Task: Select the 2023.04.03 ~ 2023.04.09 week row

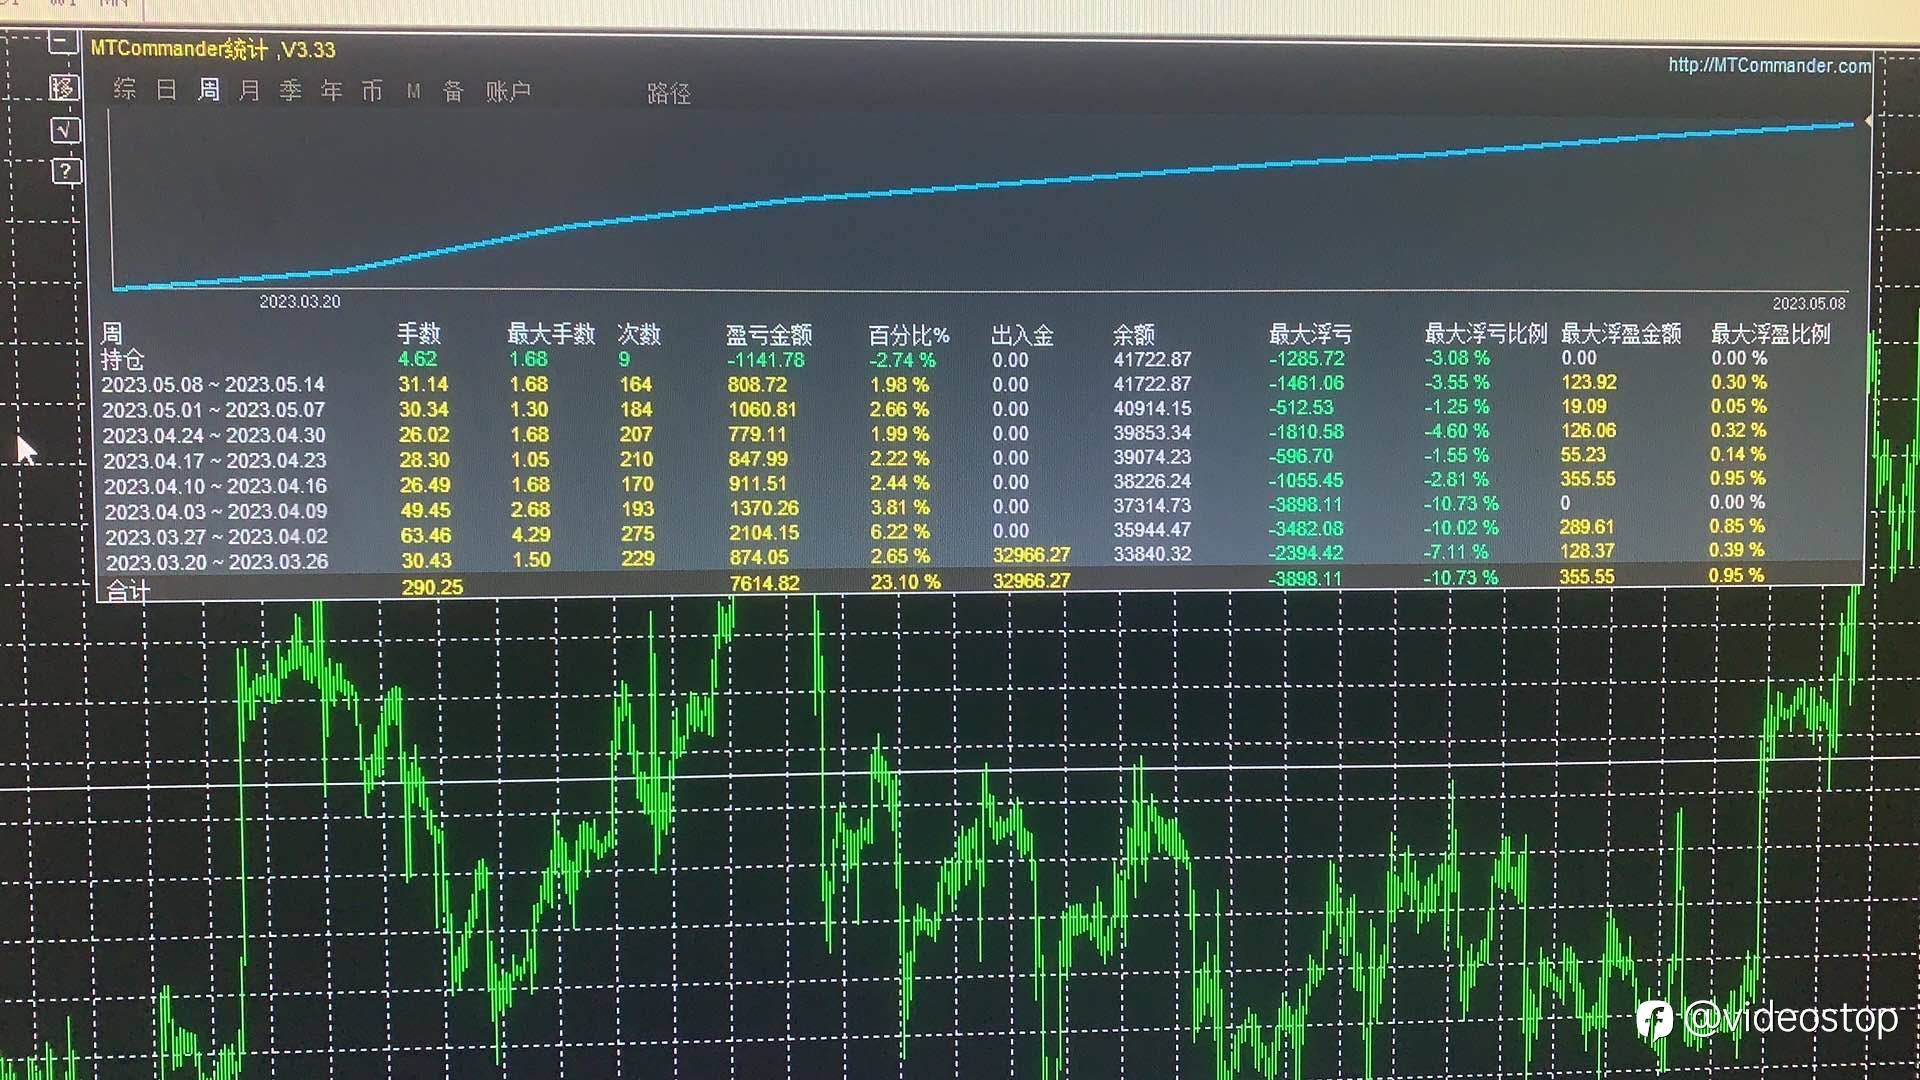Action: click(216, 511)
